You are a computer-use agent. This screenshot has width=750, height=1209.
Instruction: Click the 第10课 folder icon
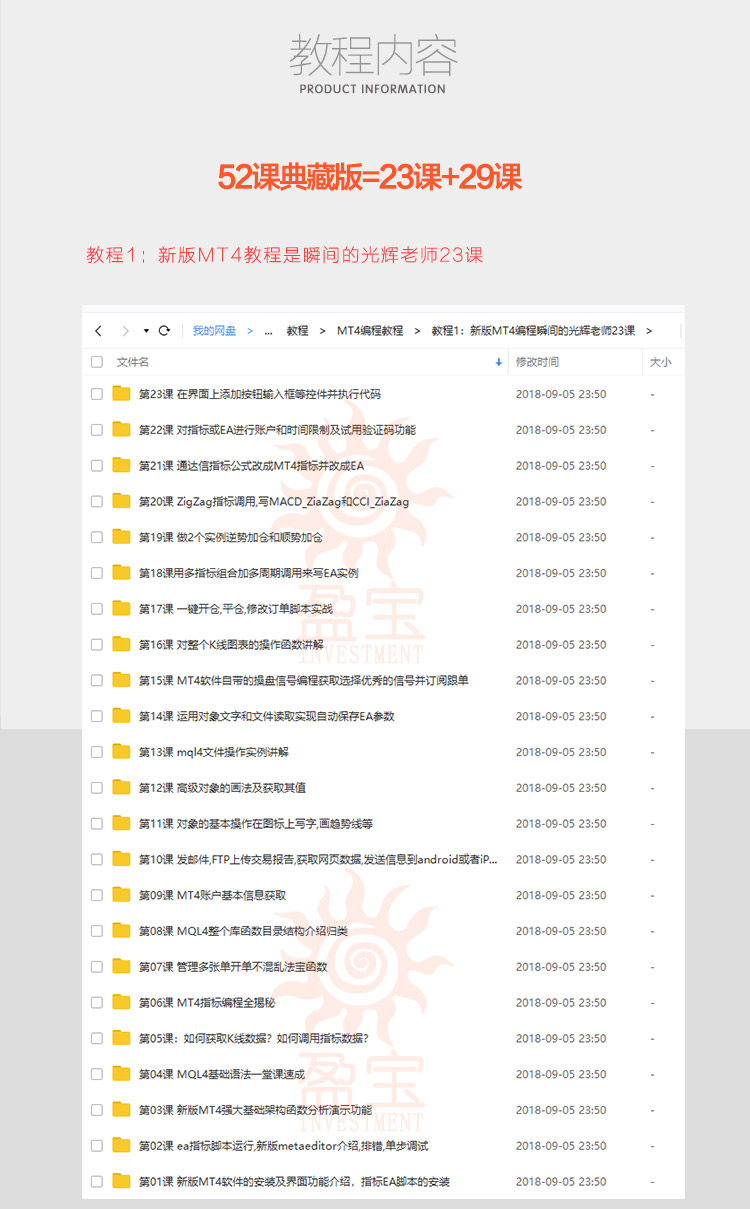tap(122, 859)
